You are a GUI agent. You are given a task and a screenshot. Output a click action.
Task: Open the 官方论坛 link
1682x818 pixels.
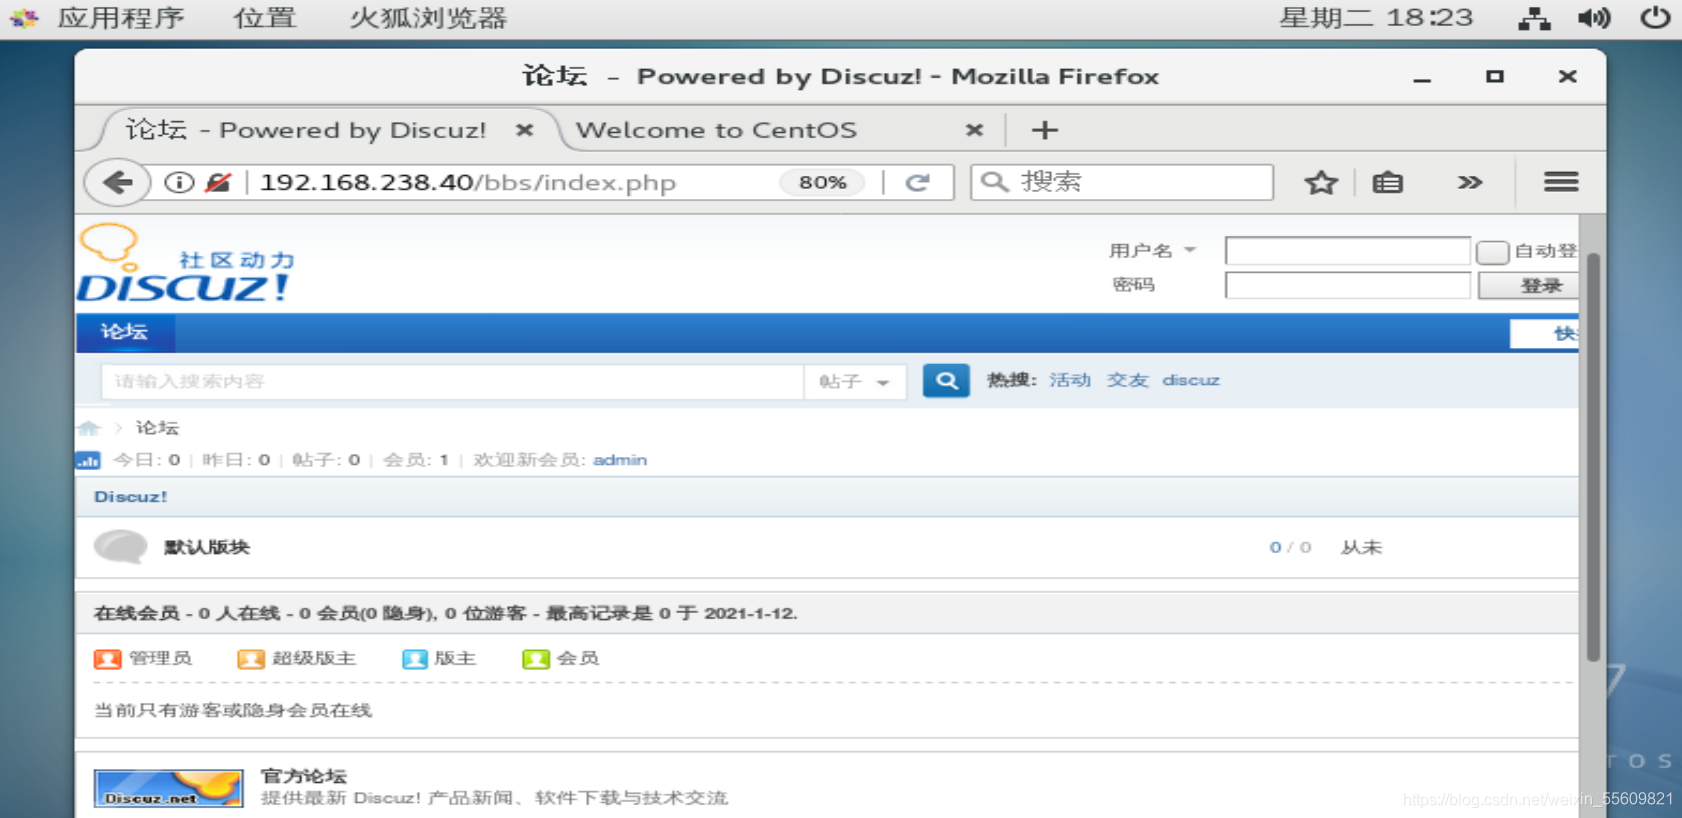(x=303, y=776)
